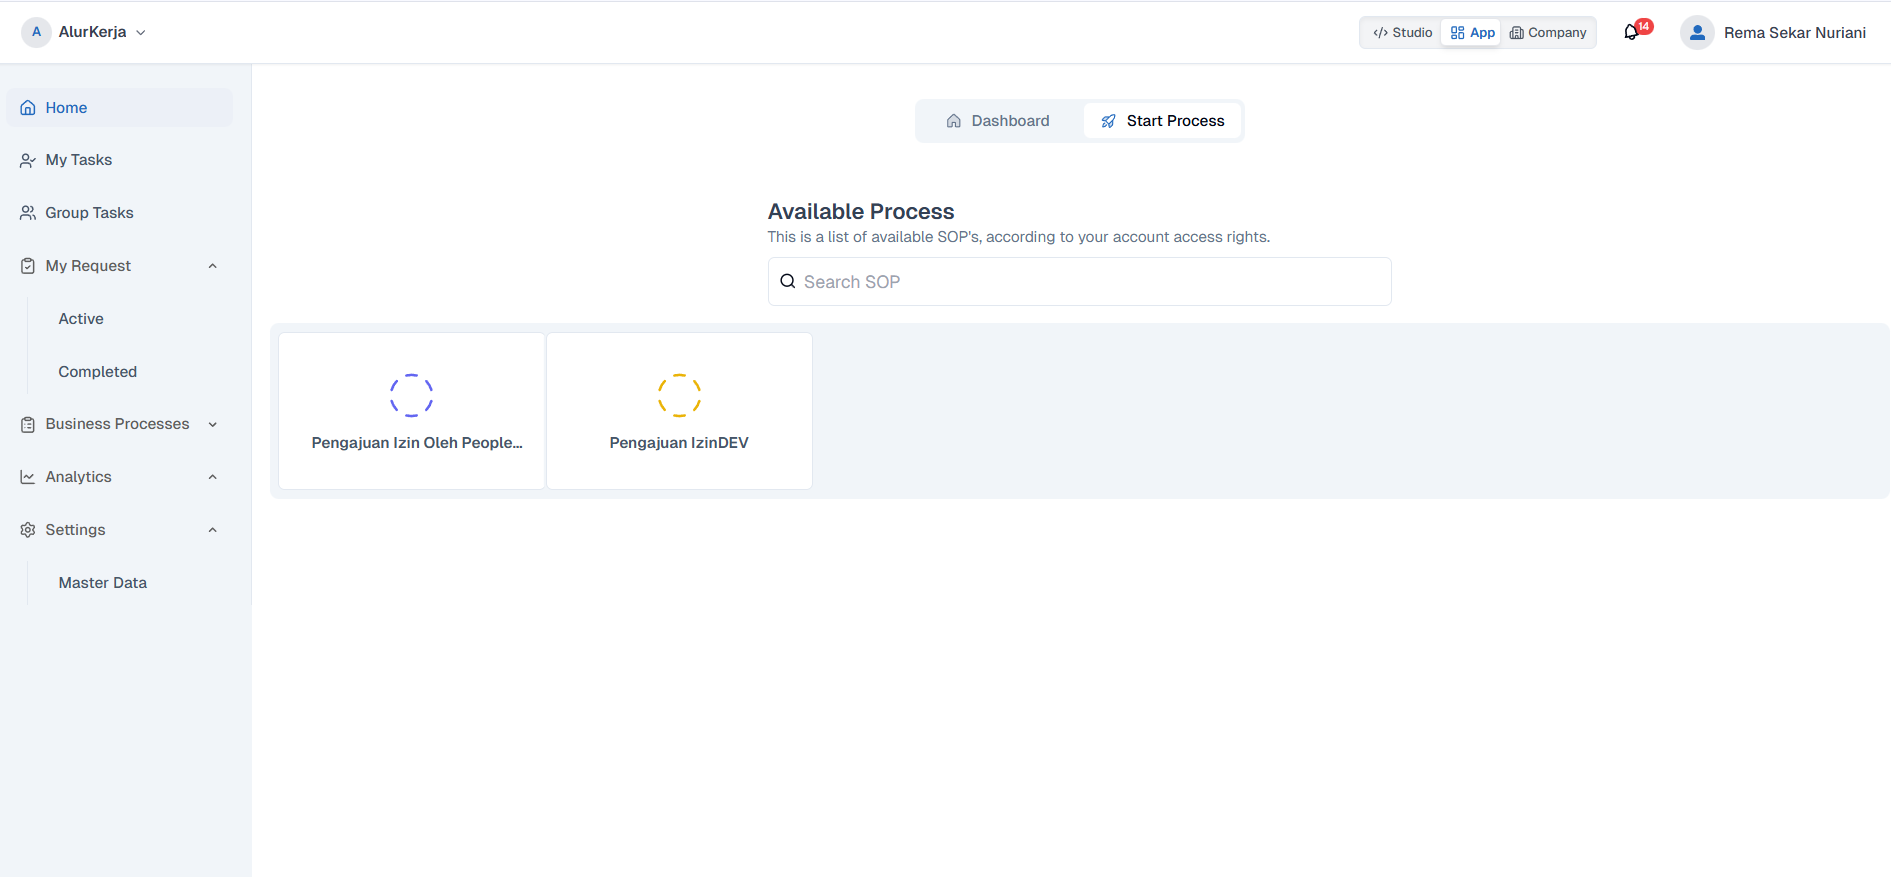Click the house icon on Dashboard tab

[954, 121]
